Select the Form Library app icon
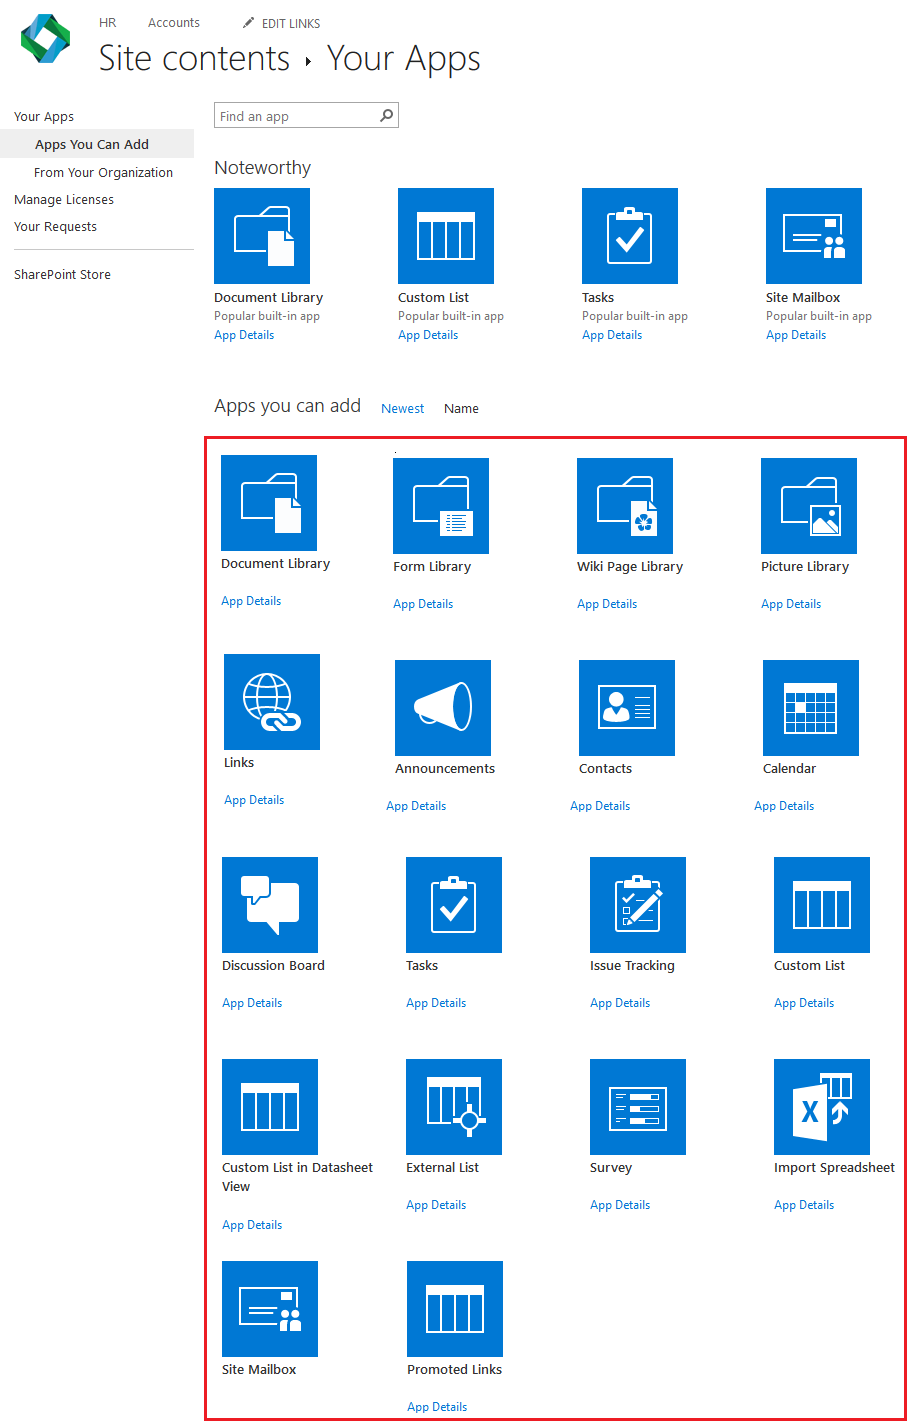 click(440, 506)
